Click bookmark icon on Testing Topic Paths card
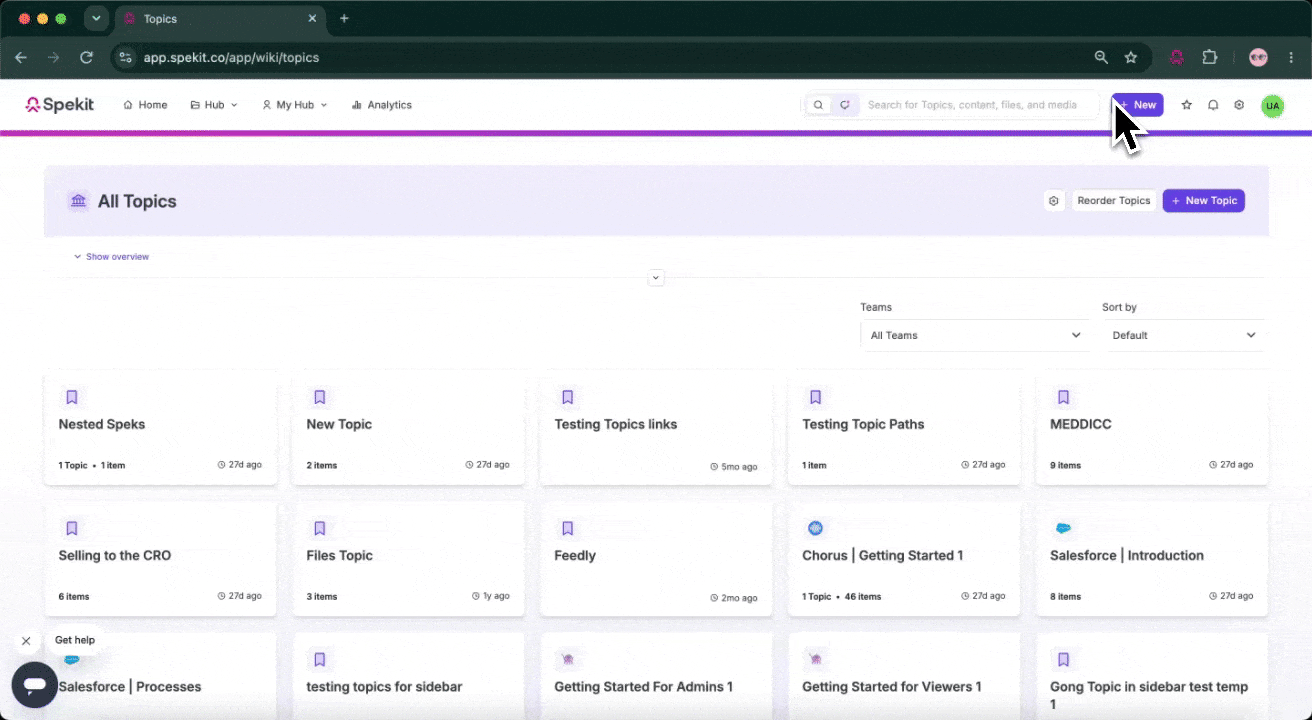 pos(816,397)
